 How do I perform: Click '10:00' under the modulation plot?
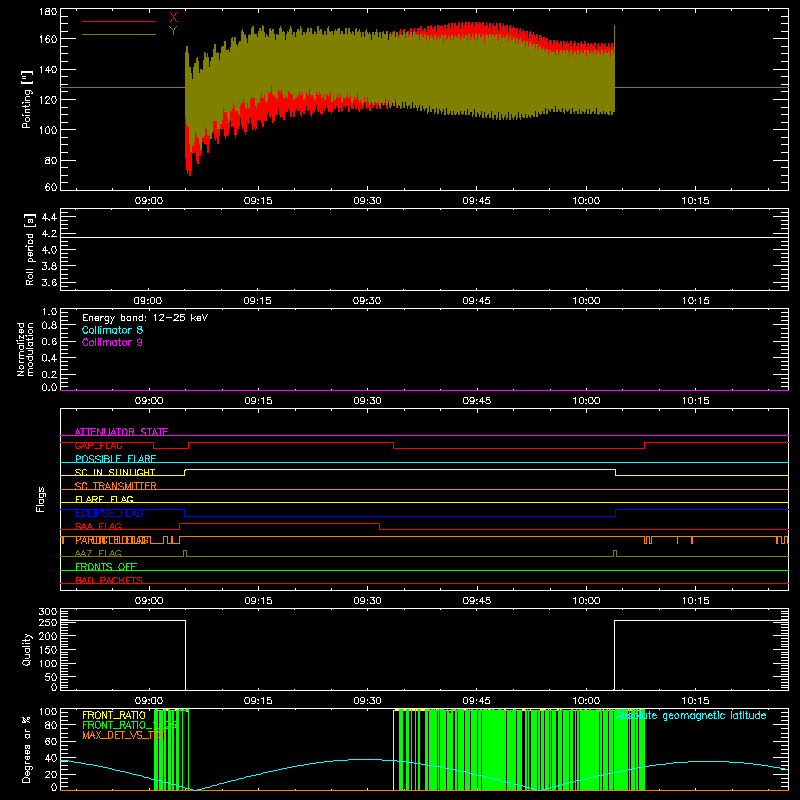586,401
